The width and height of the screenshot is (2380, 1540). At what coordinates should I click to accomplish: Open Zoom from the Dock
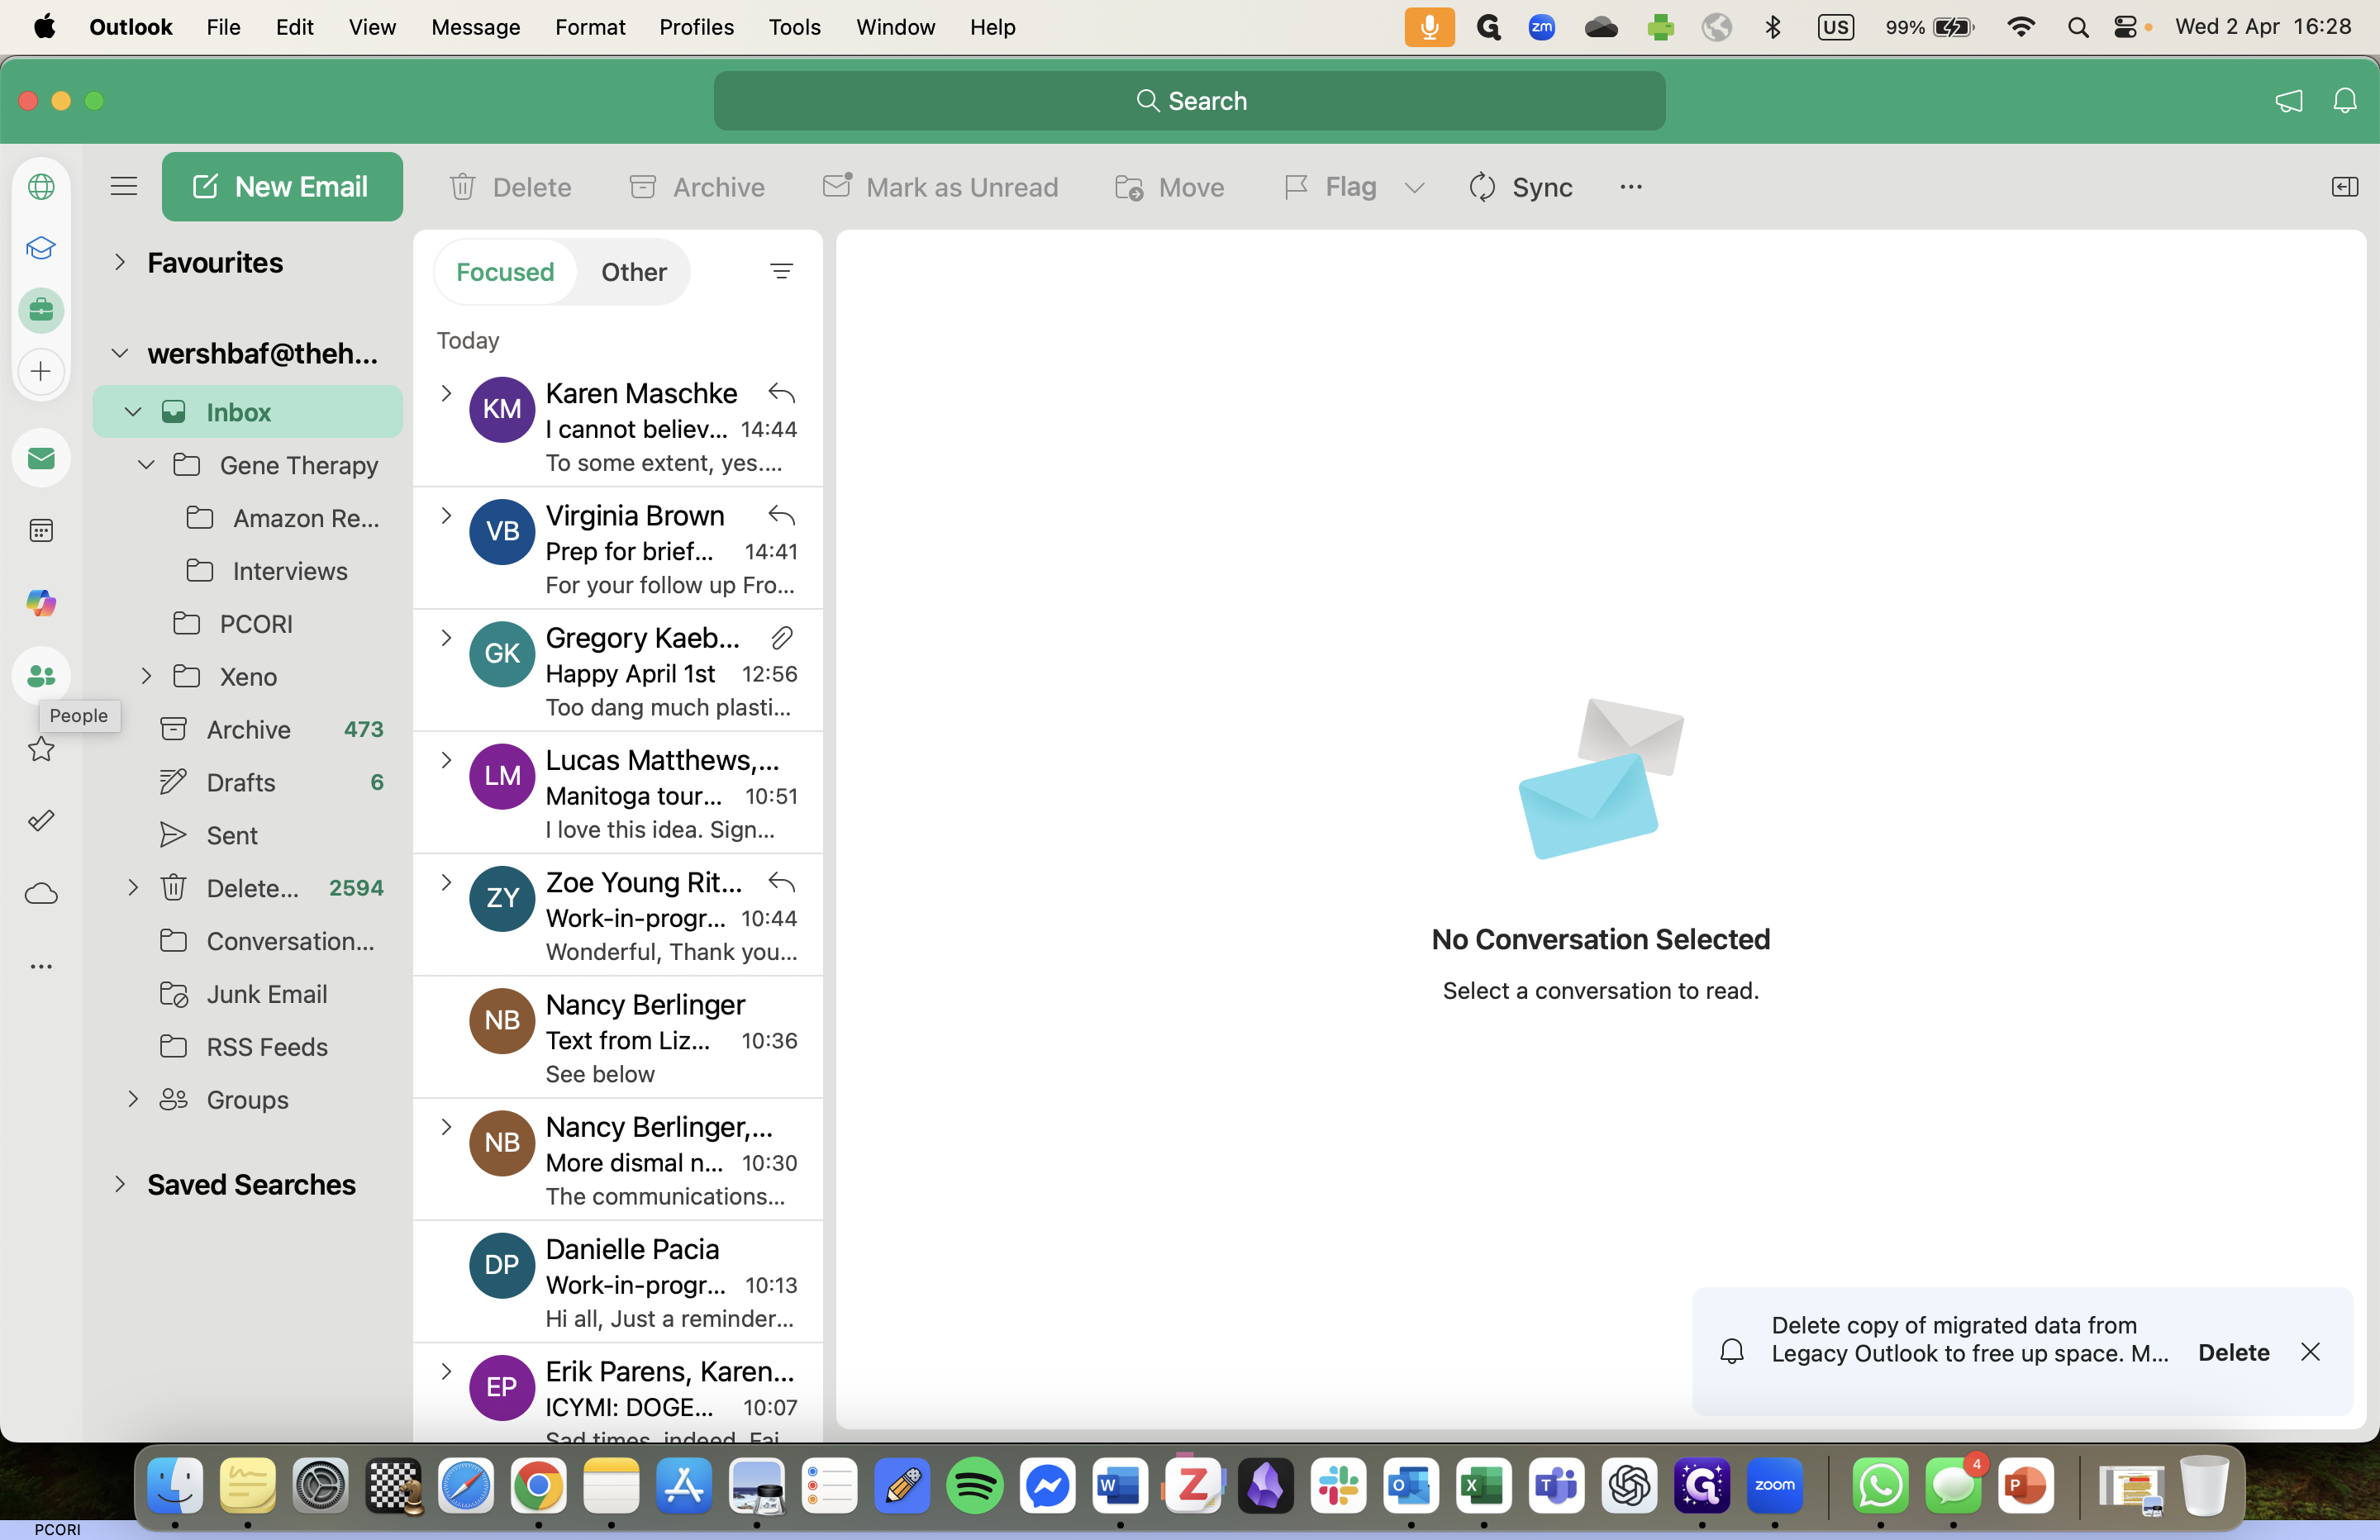pyautogui.click(x=1774, y=1486)
